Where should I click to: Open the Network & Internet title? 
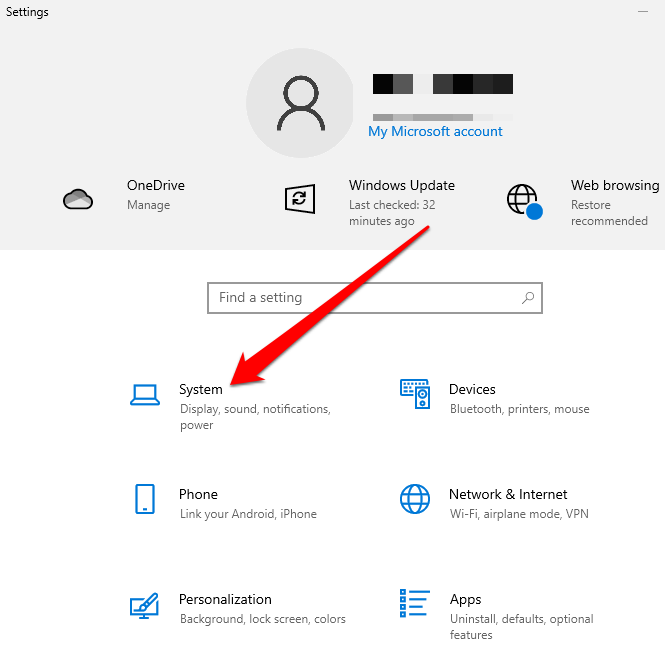click(x=508, y=494)
